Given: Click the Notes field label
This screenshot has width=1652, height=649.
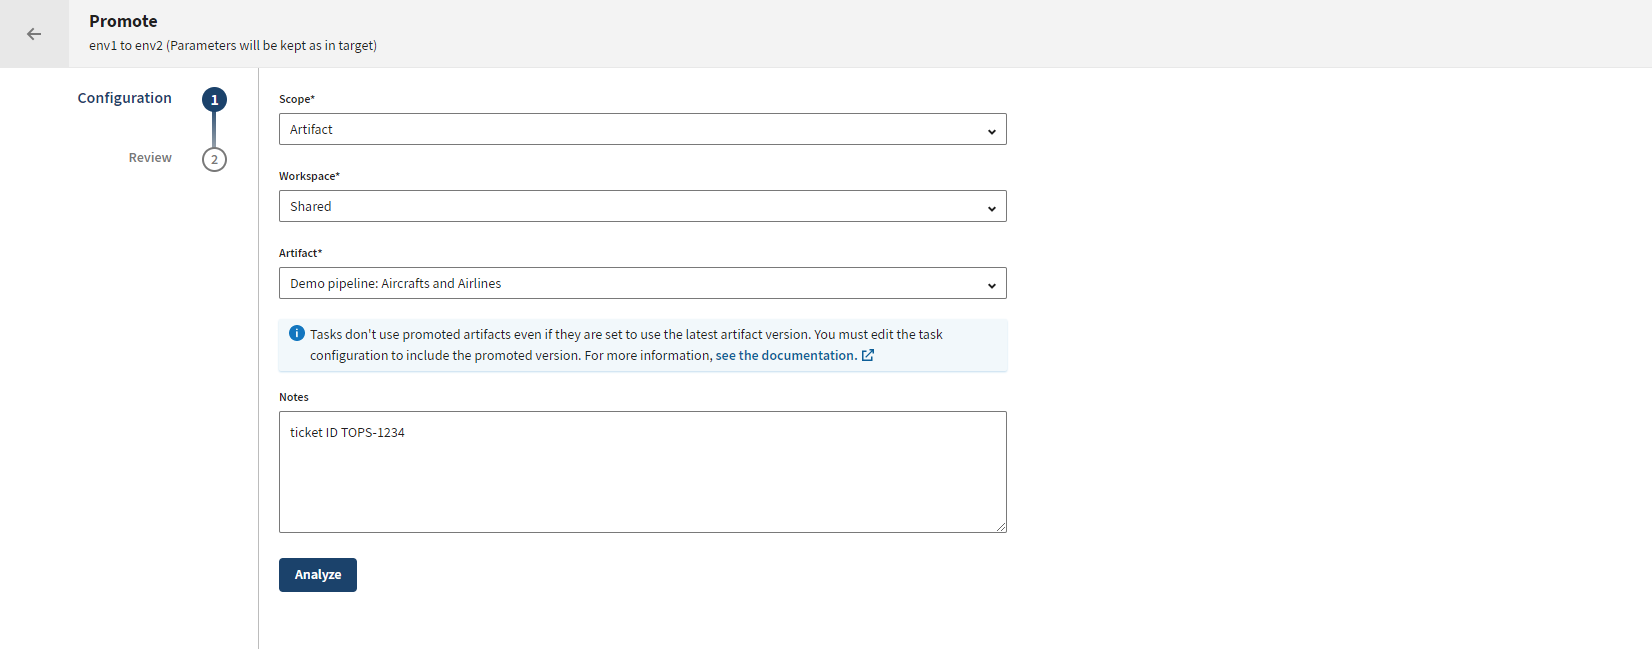Looking at the screenshot, I should [294, 397].
